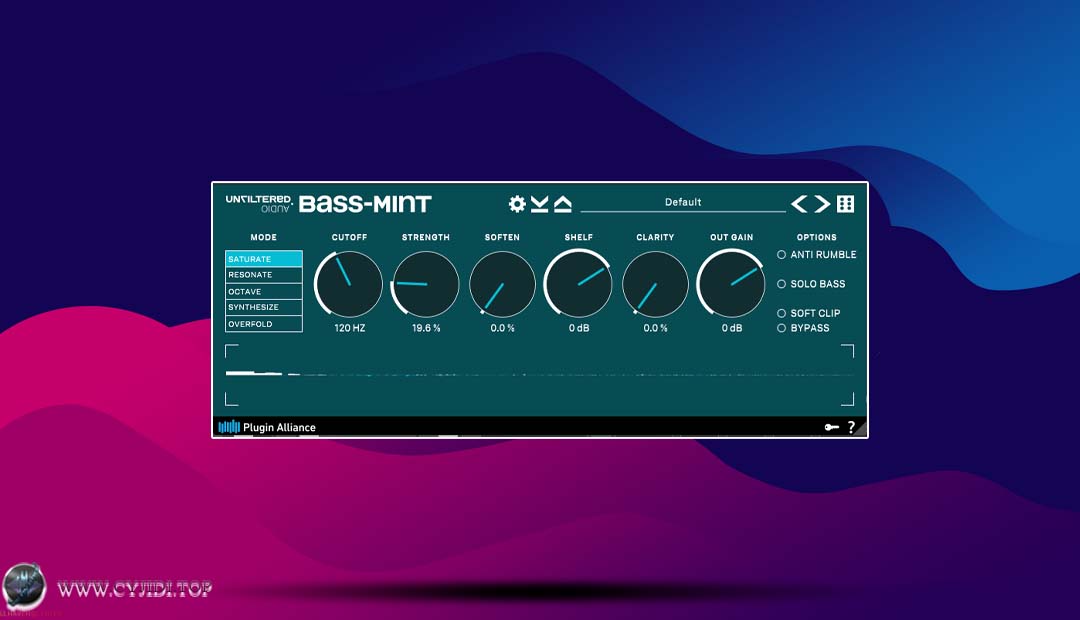
Task: Click the license key icon
Action: tap(831, 427)
